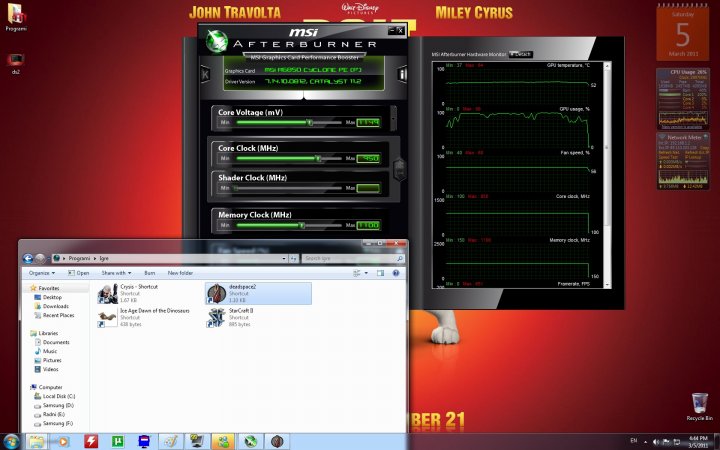Open Windows Live Messenger from the taskbar
Screen dimensions: 720x450
(224, 441)
